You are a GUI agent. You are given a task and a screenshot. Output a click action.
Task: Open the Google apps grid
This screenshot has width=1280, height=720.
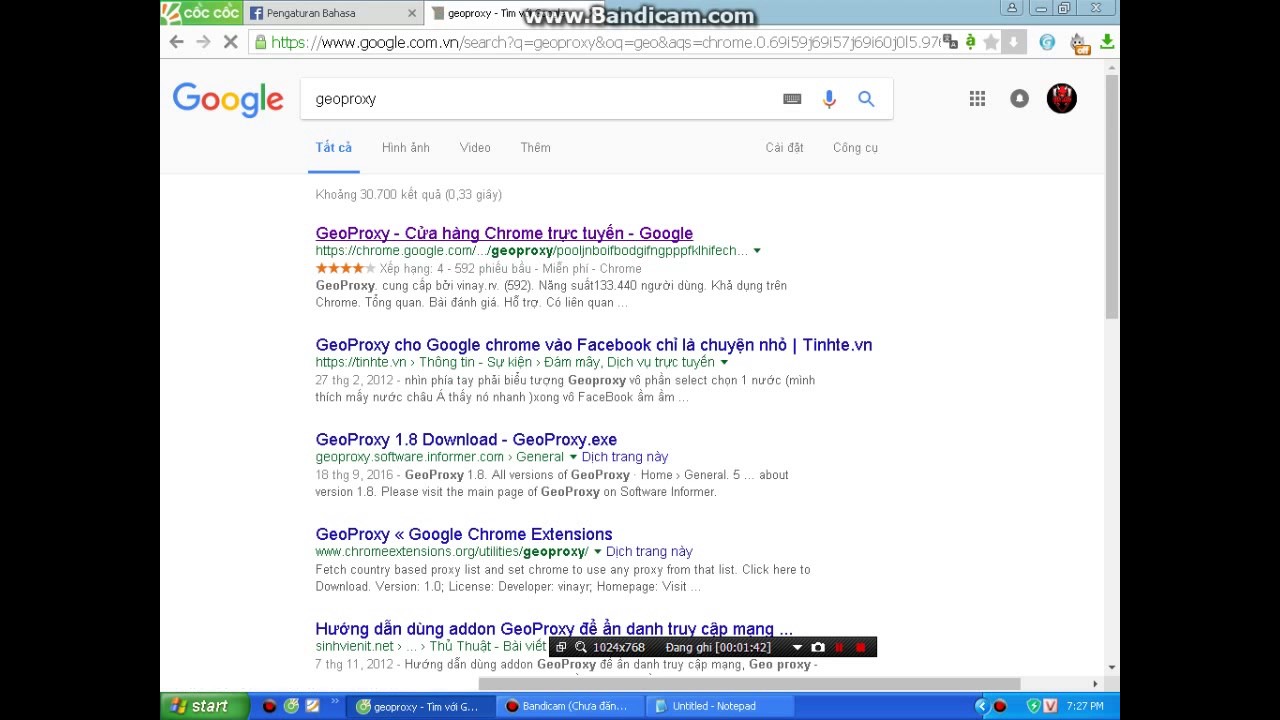(x=977, y=98)
